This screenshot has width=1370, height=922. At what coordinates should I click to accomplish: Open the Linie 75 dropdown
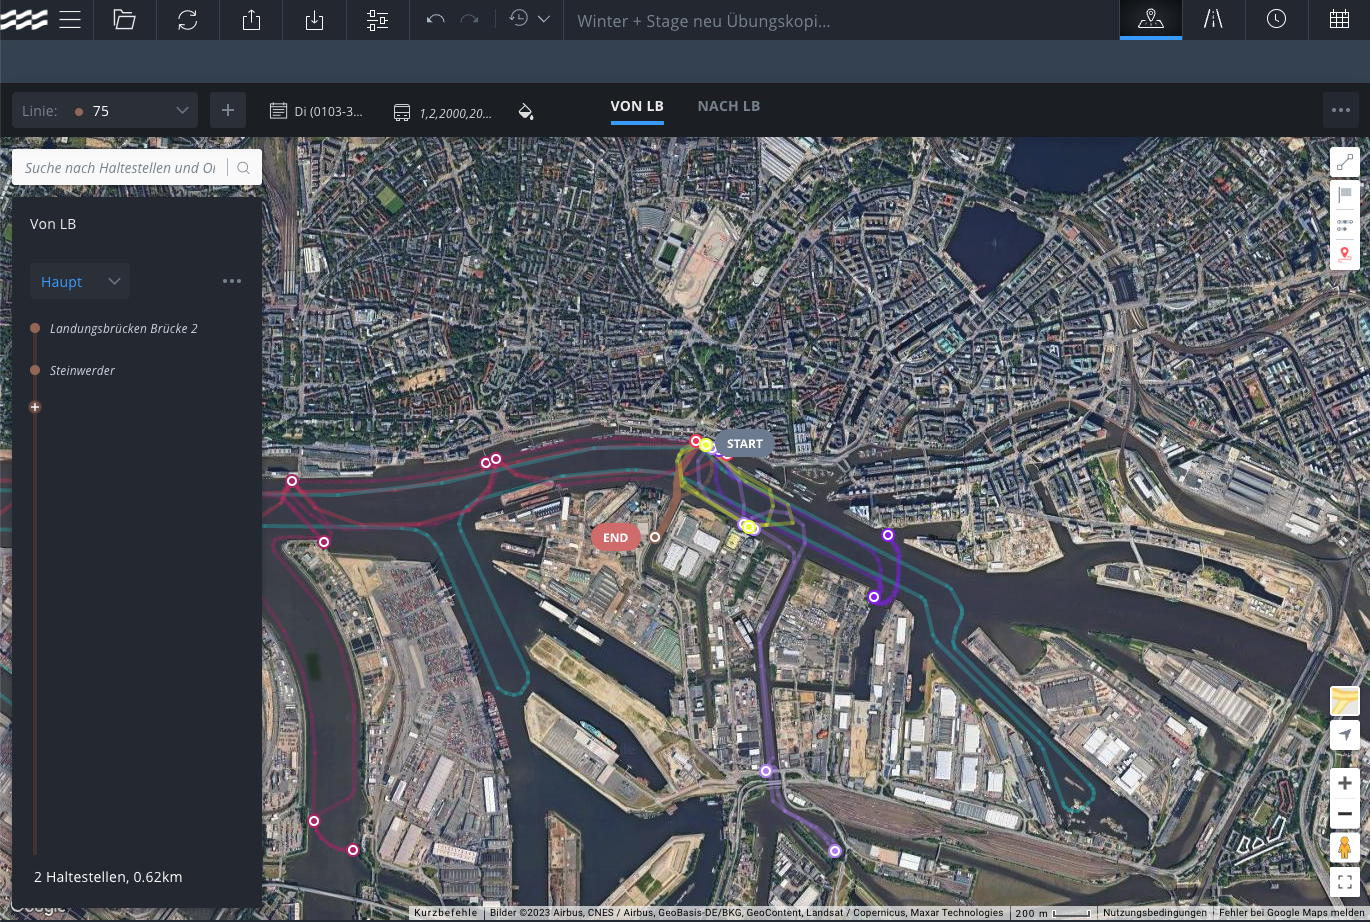point(105,111)
